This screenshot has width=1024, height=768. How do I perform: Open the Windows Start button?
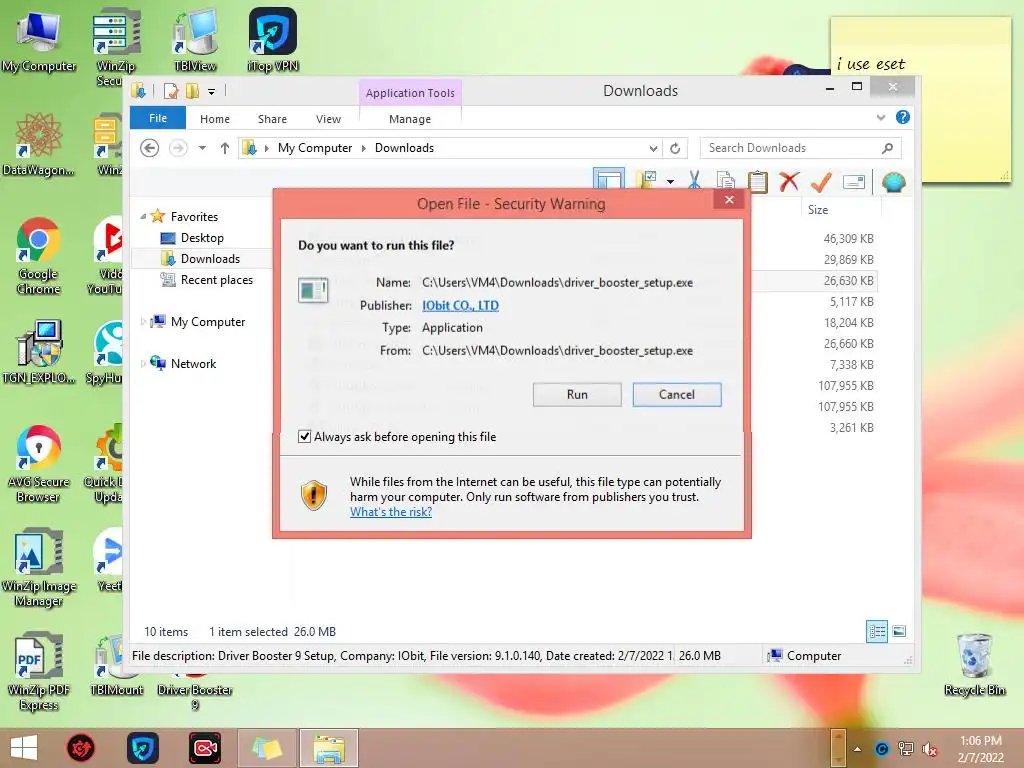pos(24,748)
